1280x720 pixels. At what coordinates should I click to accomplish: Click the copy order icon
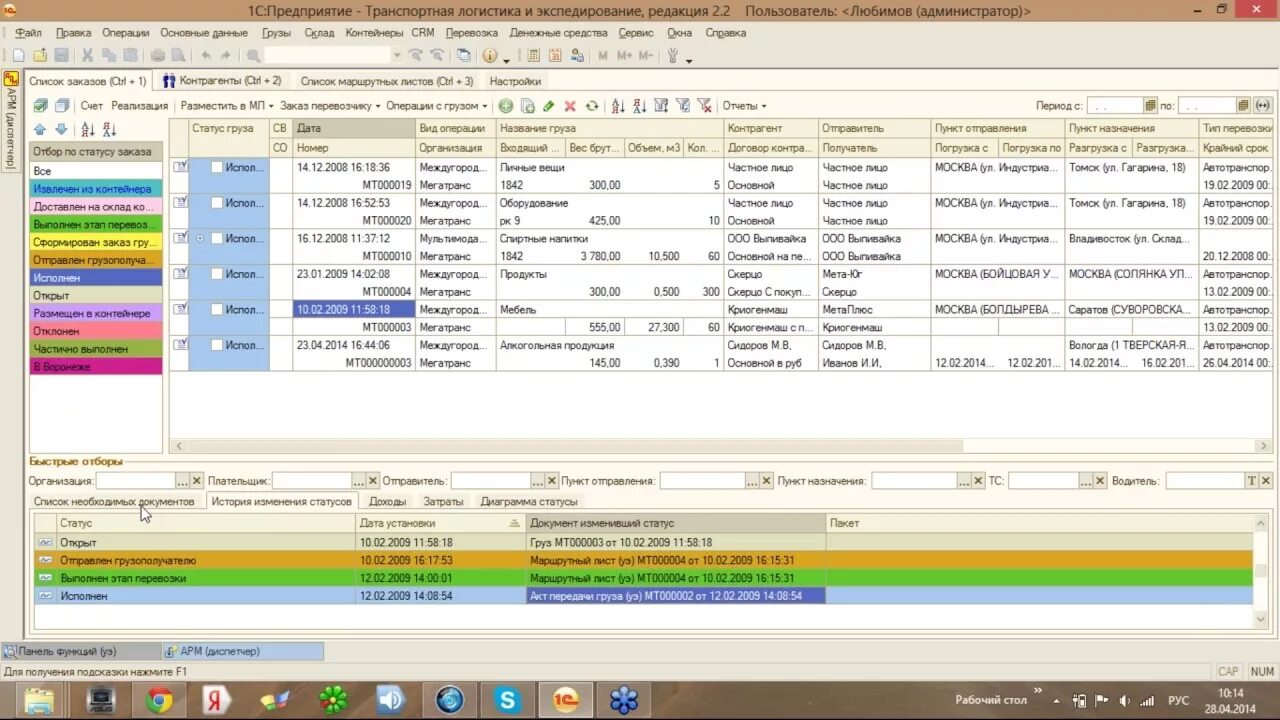pyautogui.click(x=528, y=106)
